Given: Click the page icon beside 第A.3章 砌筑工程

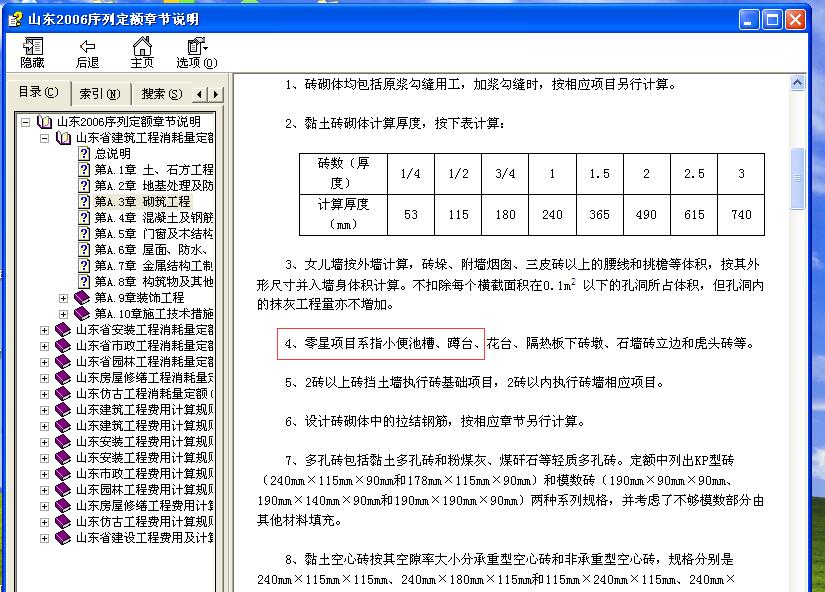Looking at the screenshot, I should pos(84,202).
